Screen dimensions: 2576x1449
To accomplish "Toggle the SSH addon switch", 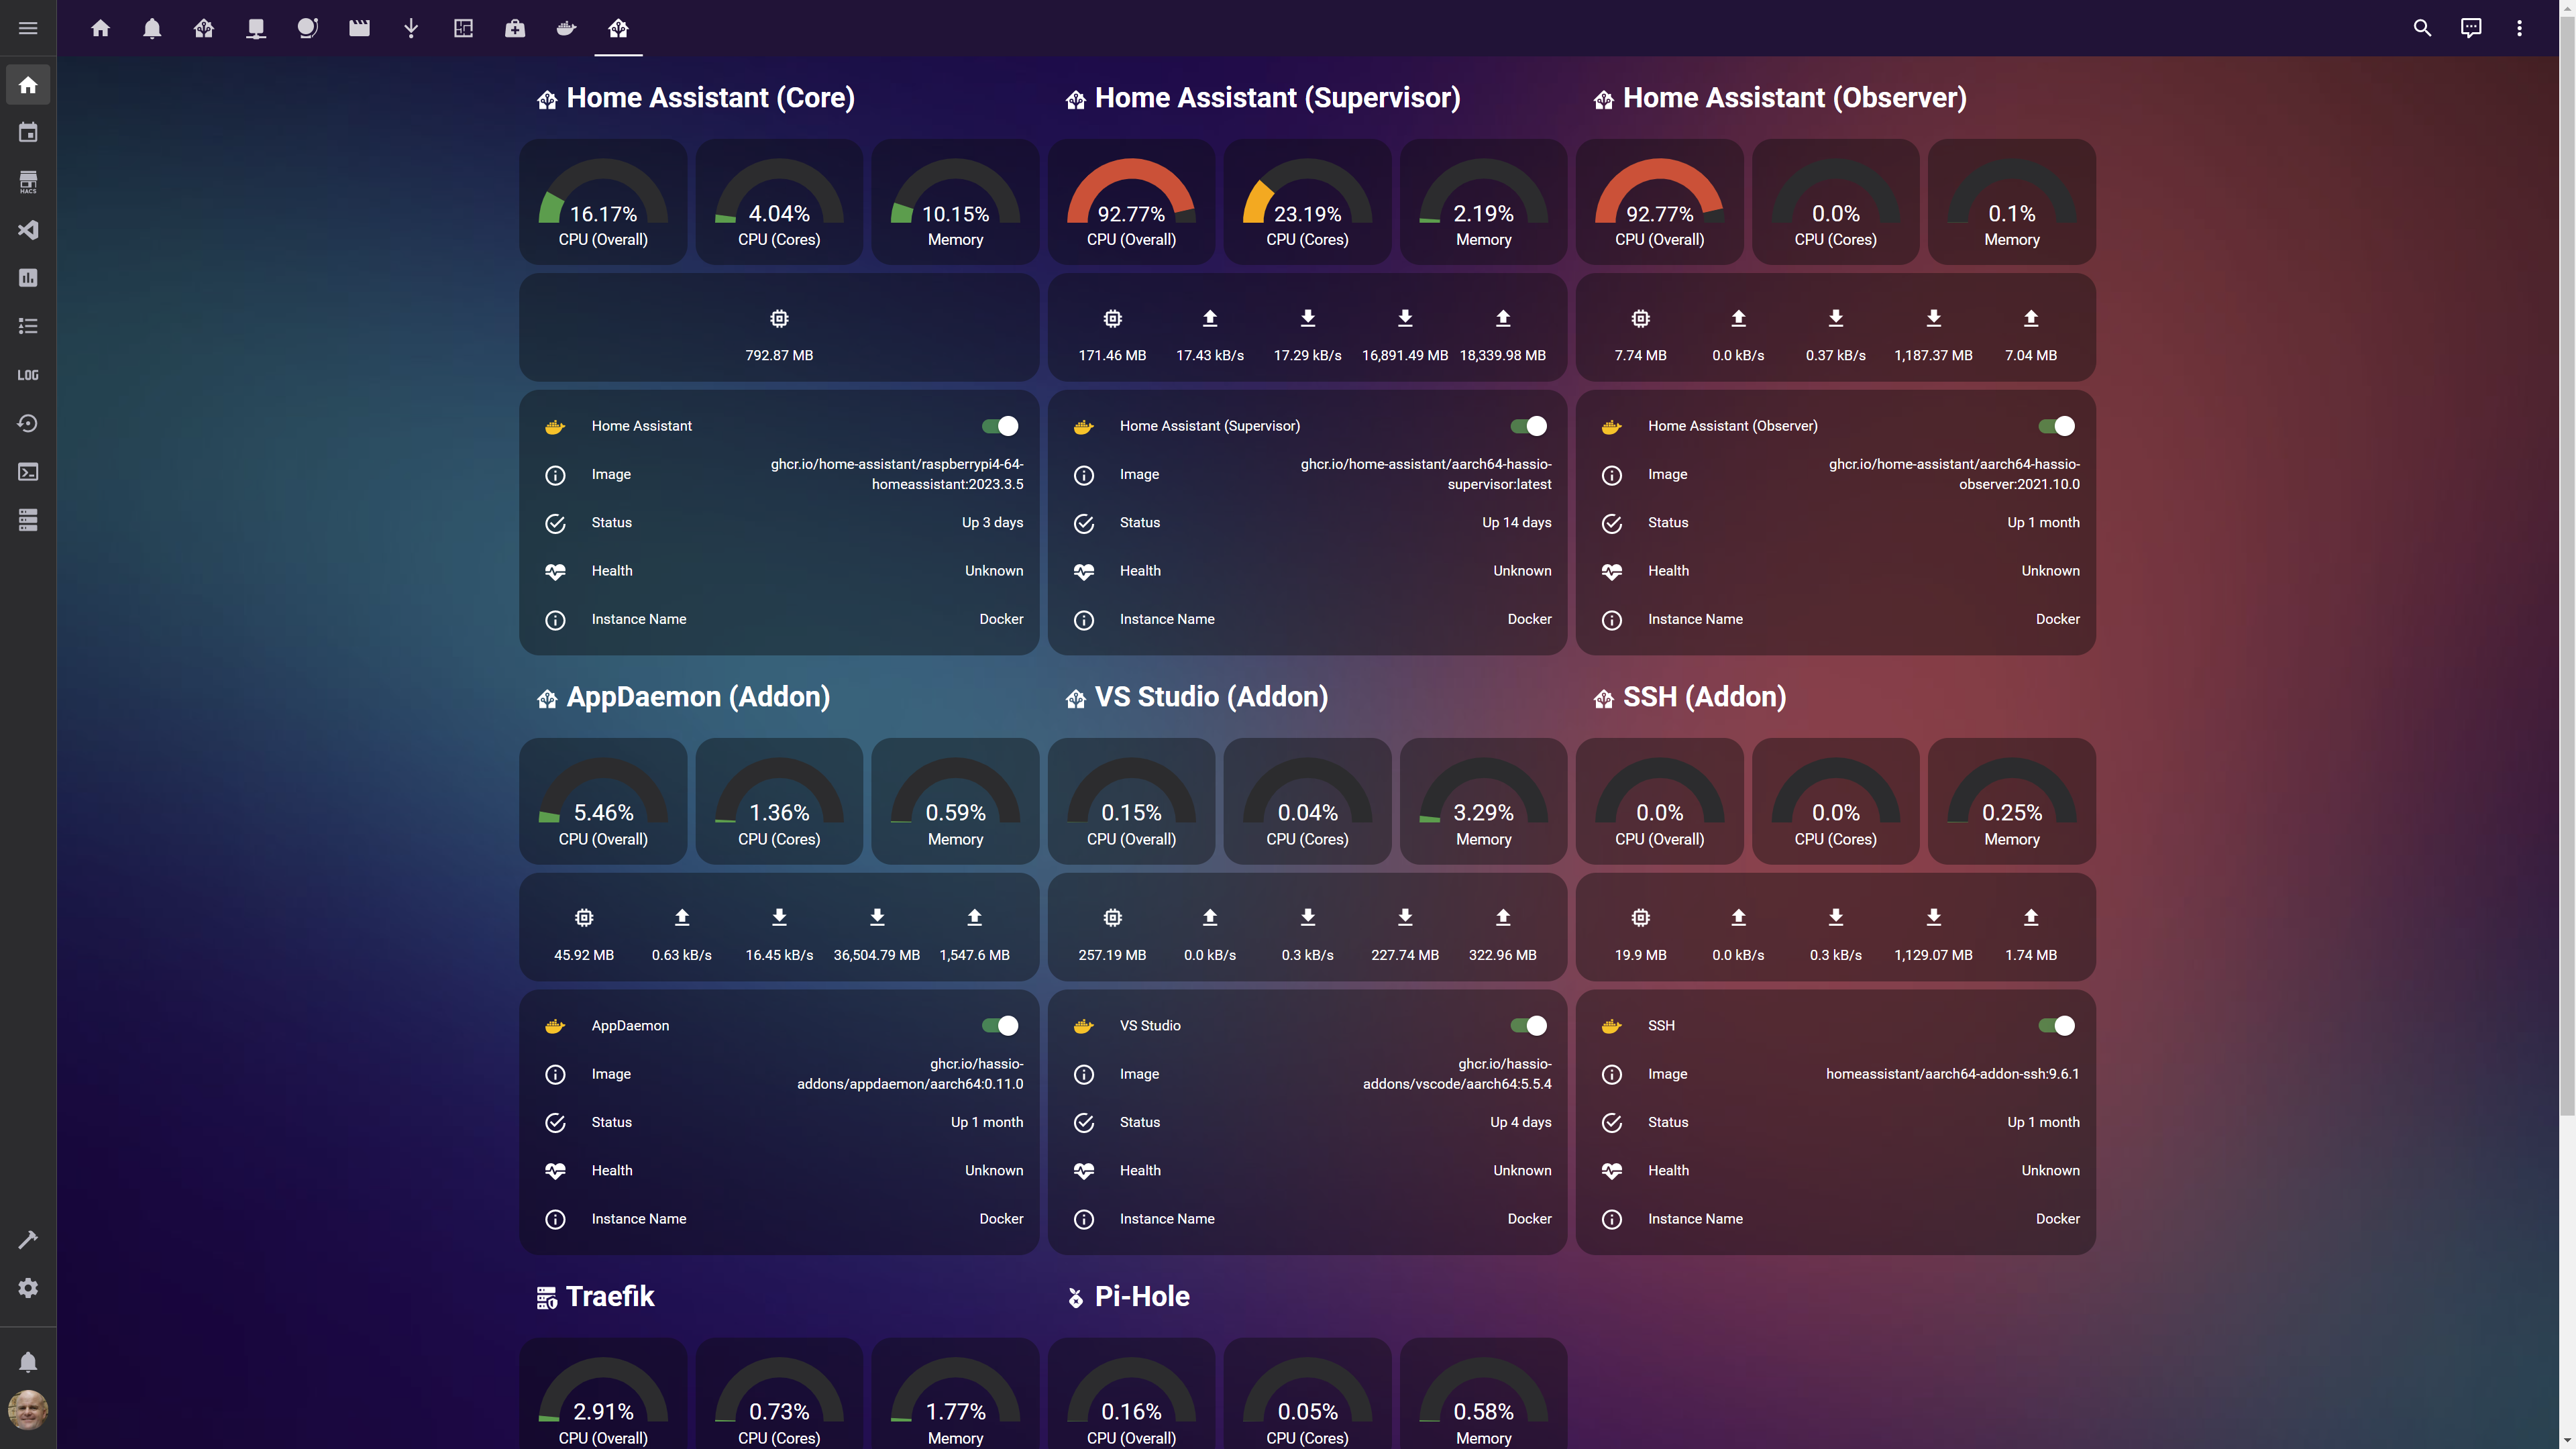I will pos(2056,1025).
